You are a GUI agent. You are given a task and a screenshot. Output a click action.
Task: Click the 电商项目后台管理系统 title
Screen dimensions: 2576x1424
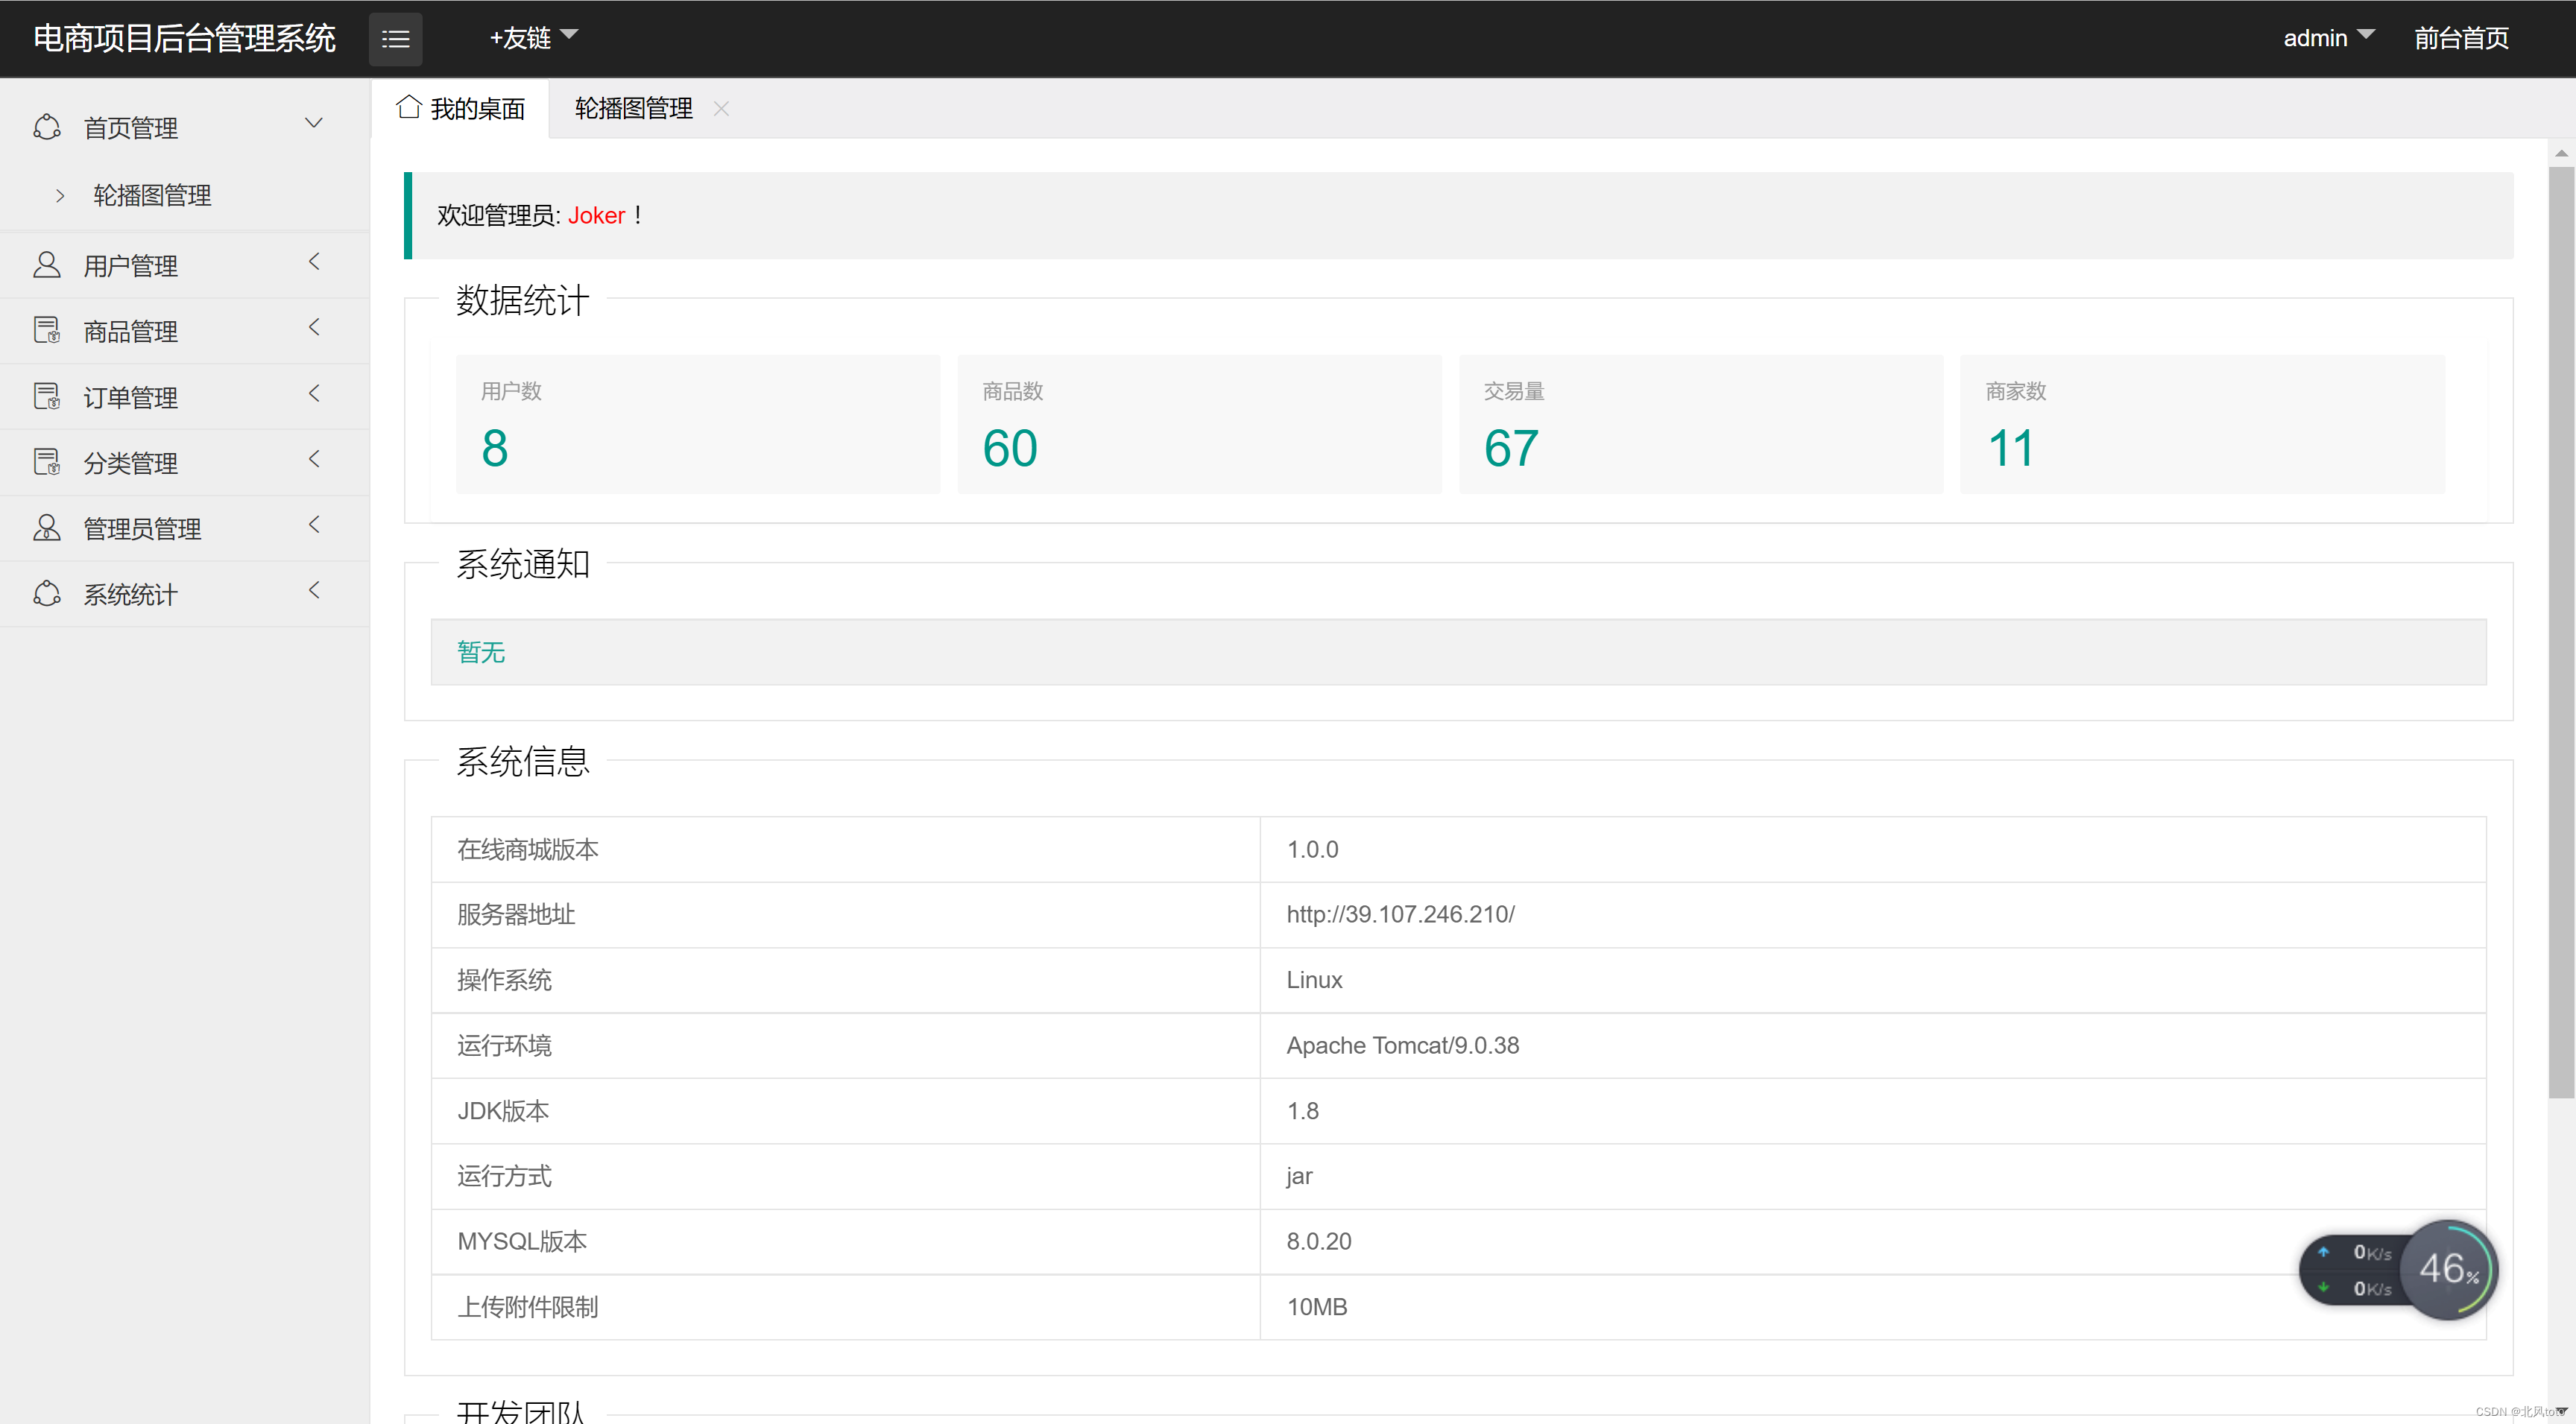point(184,38)
